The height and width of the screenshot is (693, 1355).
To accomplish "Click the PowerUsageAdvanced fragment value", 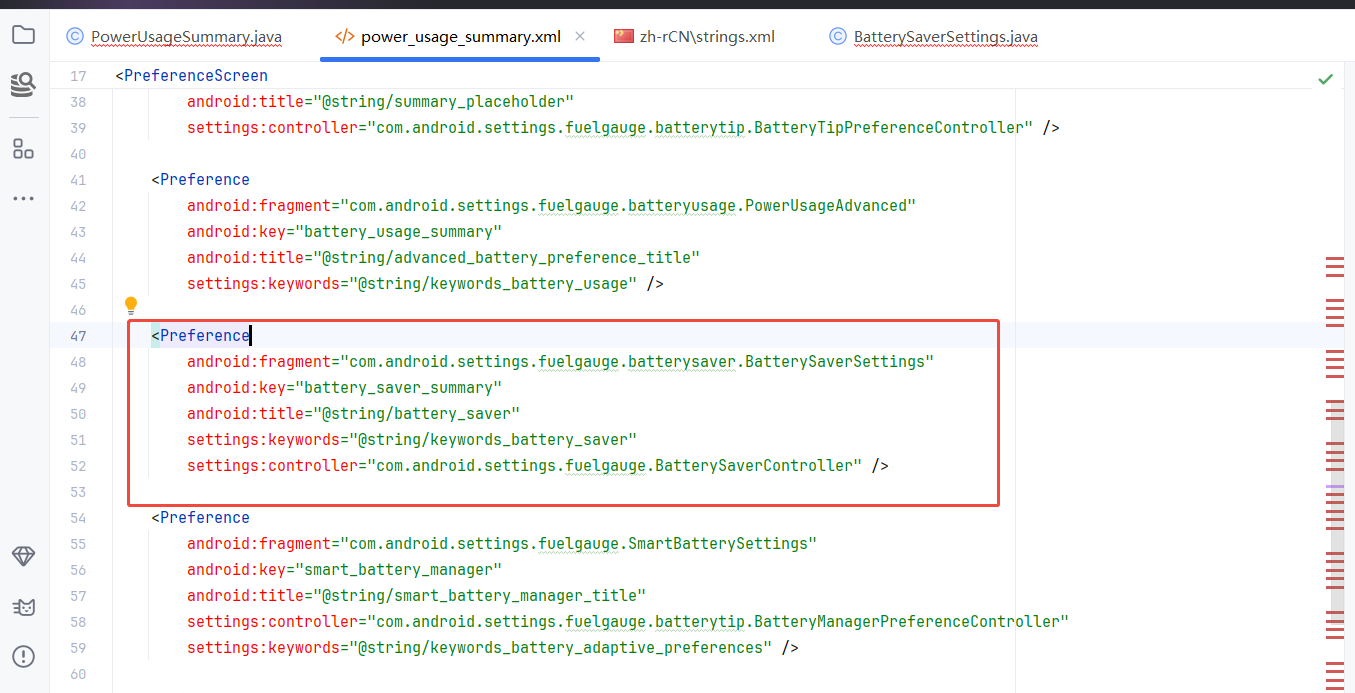I will [626, 206].
